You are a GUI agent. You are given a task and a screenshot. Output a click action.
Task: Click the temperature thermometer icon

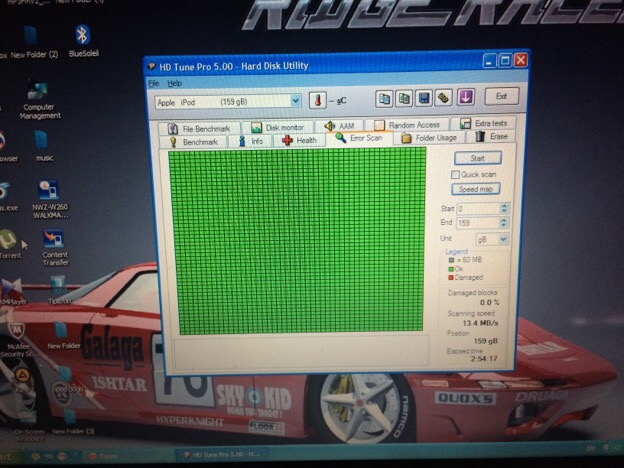pyautogui.click(x=318, y=101)
